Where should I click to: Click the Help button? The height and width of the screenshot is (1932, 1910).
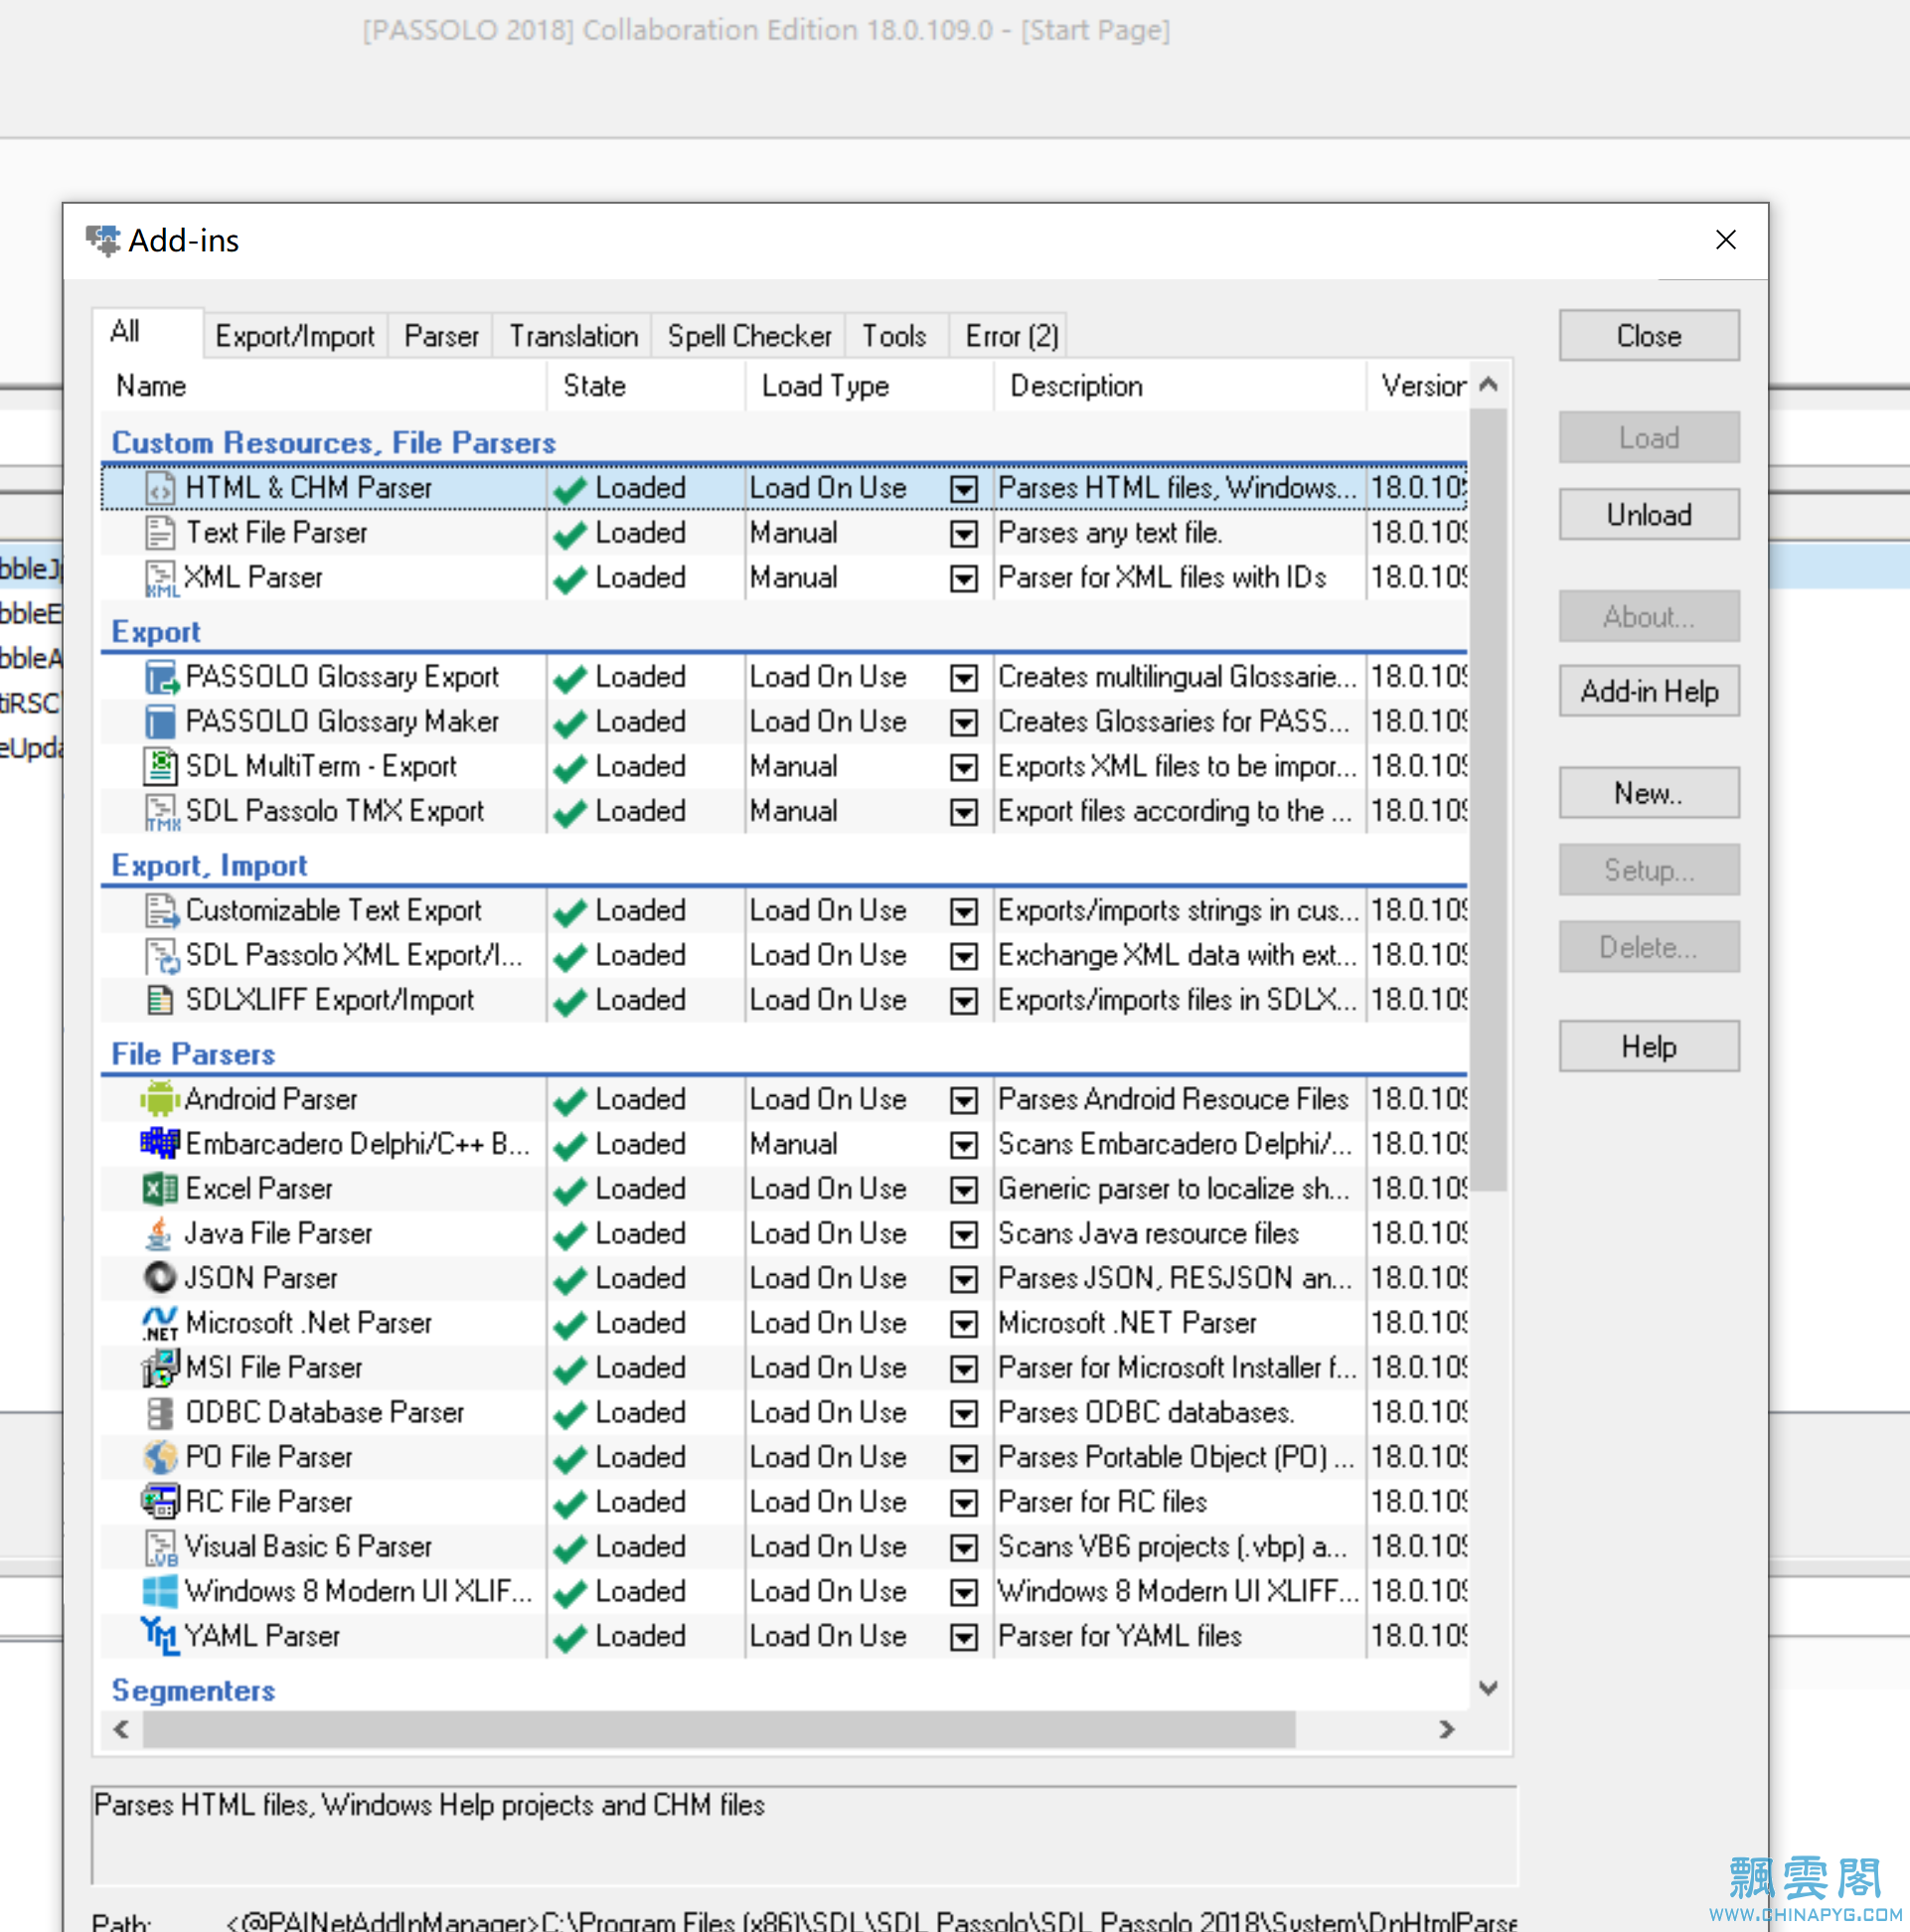point(1649,1047)
